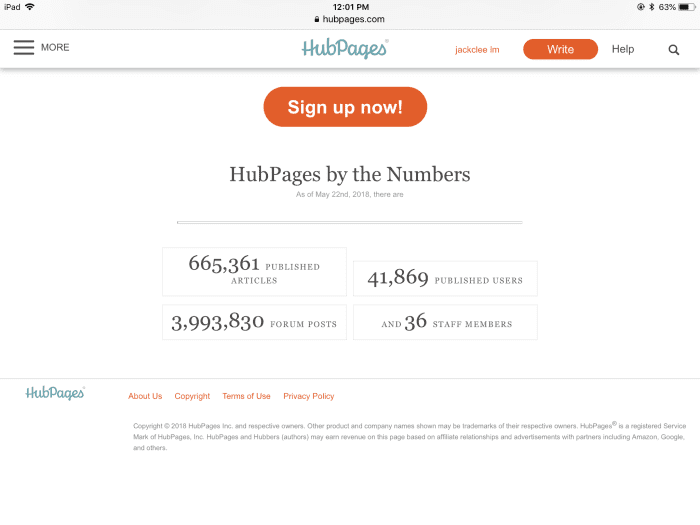The image size is (700, 525).
Task: Open the jackclee lm profile link
Action: coord(477,50)
